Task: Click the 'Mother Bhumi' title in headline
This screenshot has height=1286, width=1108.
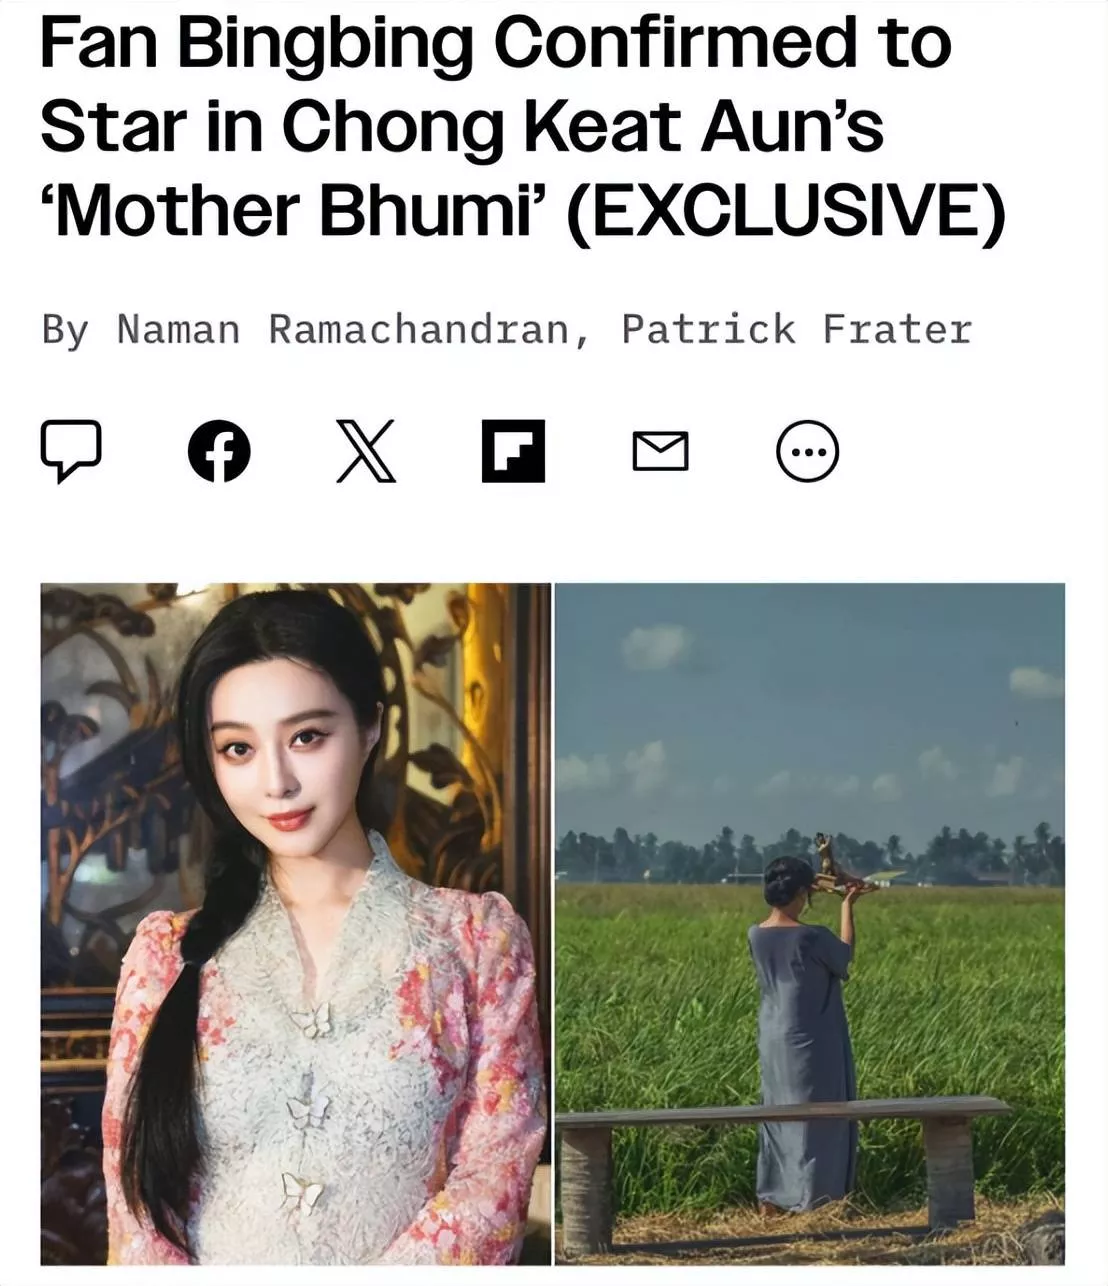Action: (x=295, y=211)
